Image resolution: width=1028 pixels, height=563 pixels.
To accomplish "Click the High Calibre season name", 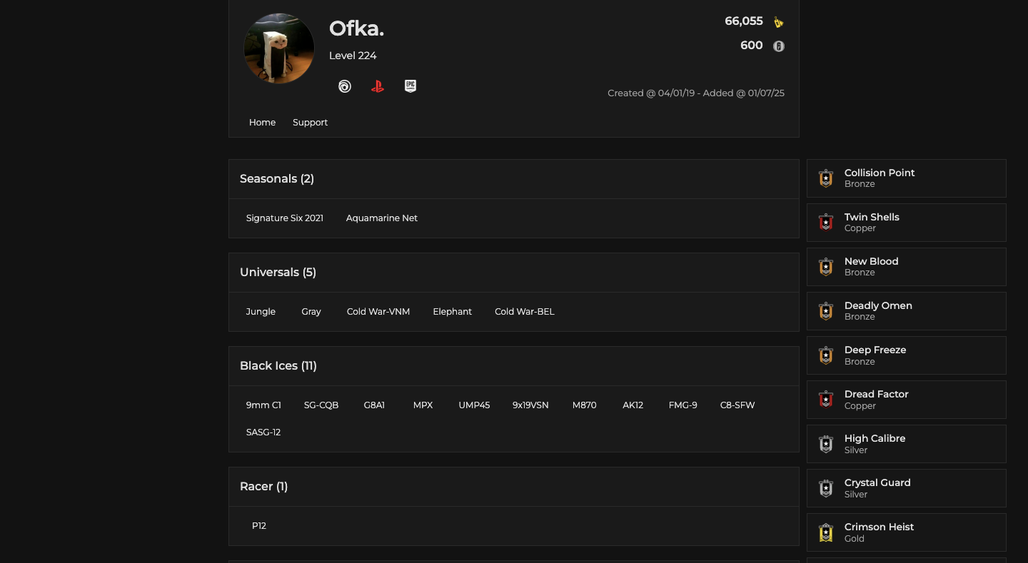I will (x=875, y=438).
